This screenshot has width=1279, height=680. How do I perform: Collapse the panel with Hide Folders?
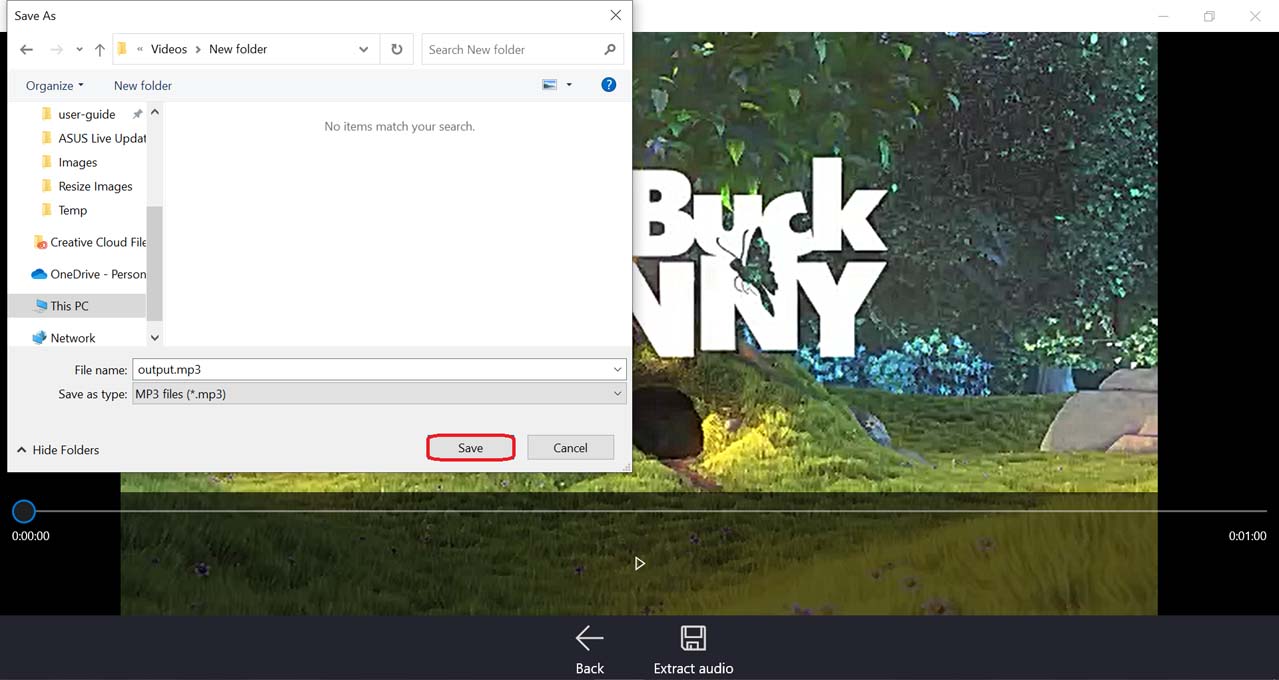pos(58,450)
